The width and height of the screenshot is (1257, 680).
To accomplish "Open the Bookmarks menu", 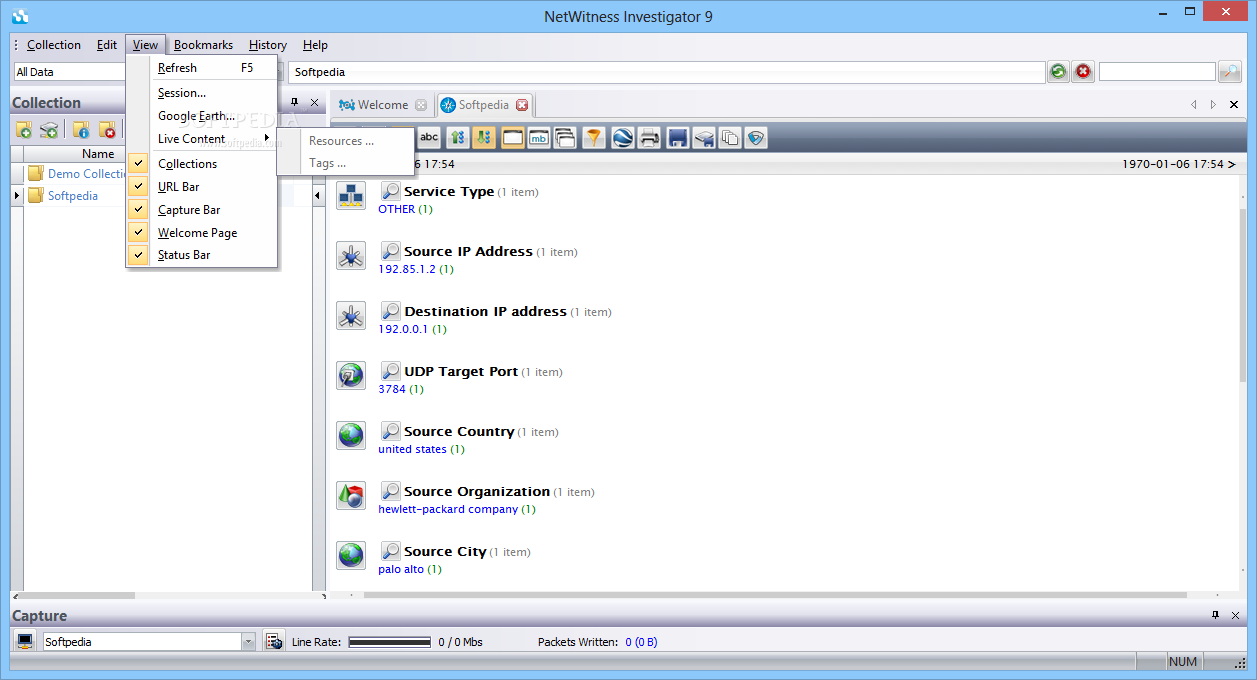I will pyautogui.click(x=203, y=45).
